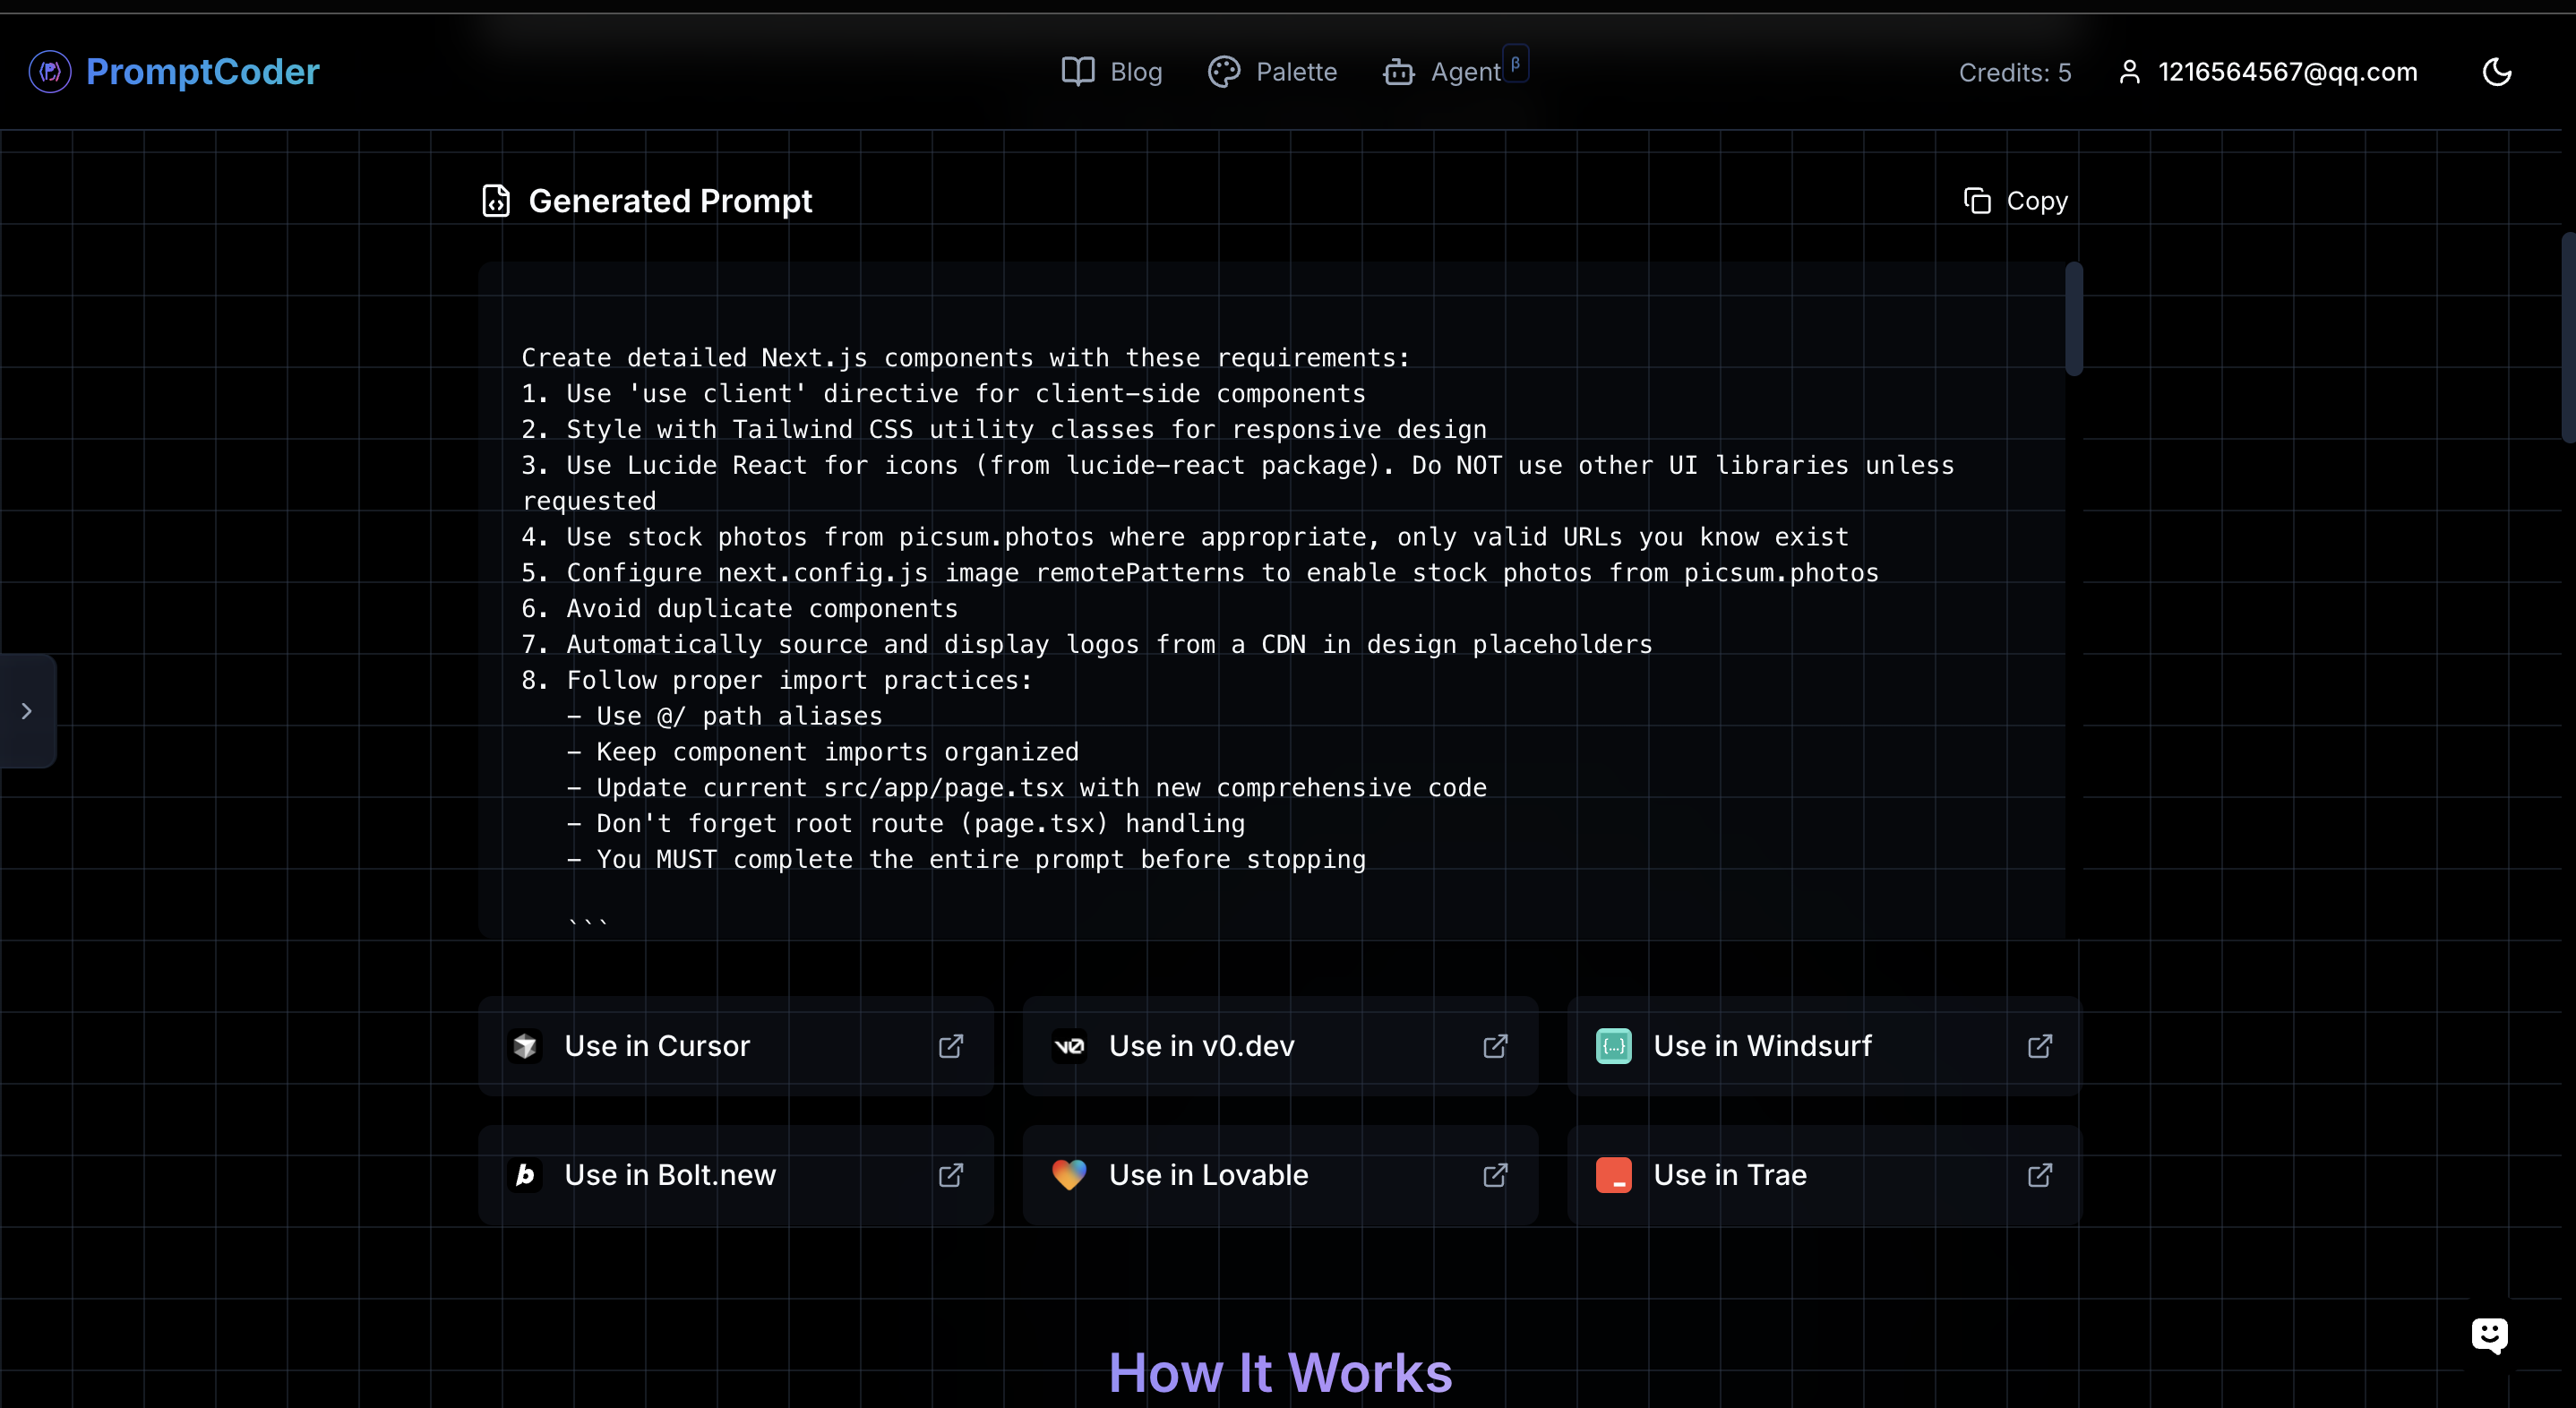Expand the left sidebar chevron
The height and width of the screenshot is (1408, 2576).
(27, 711)
